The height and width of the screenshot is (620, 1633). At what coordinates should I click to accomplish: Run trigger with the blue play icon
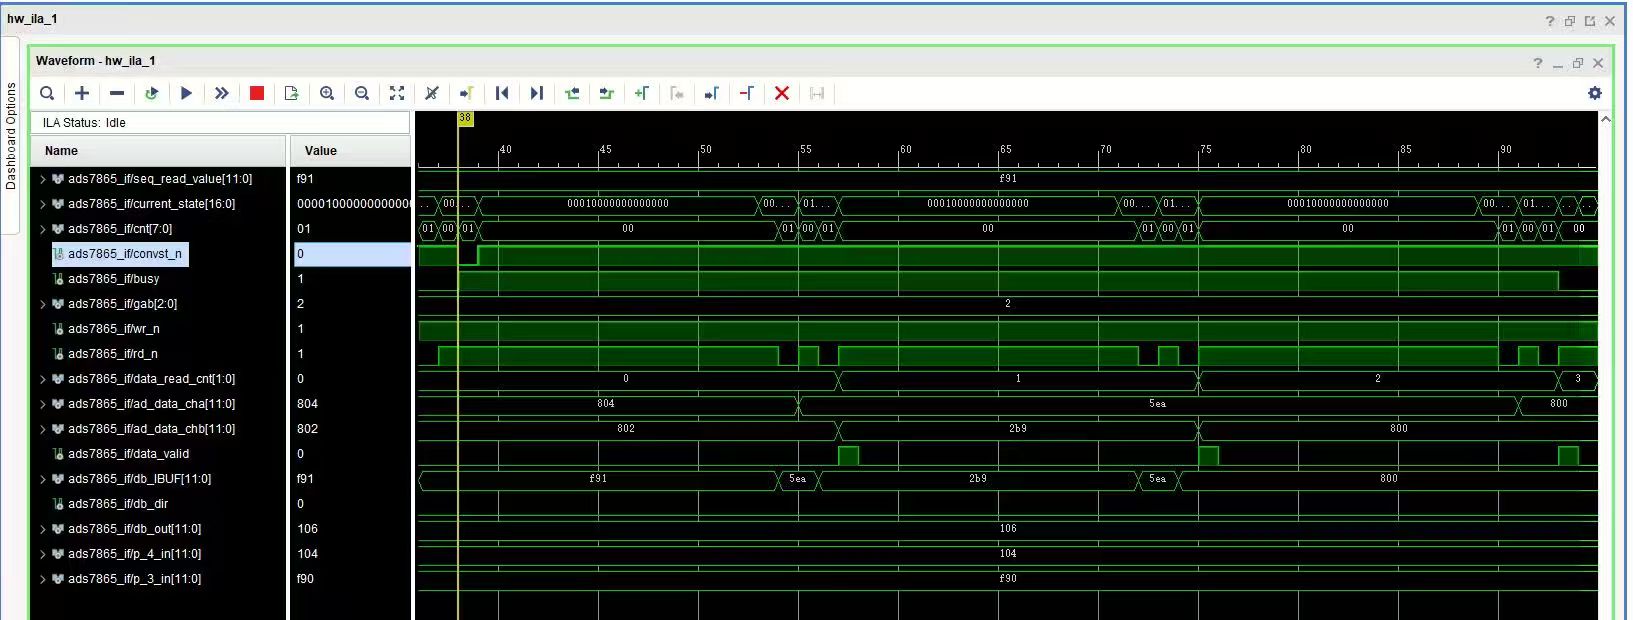[x=186, y=93]
